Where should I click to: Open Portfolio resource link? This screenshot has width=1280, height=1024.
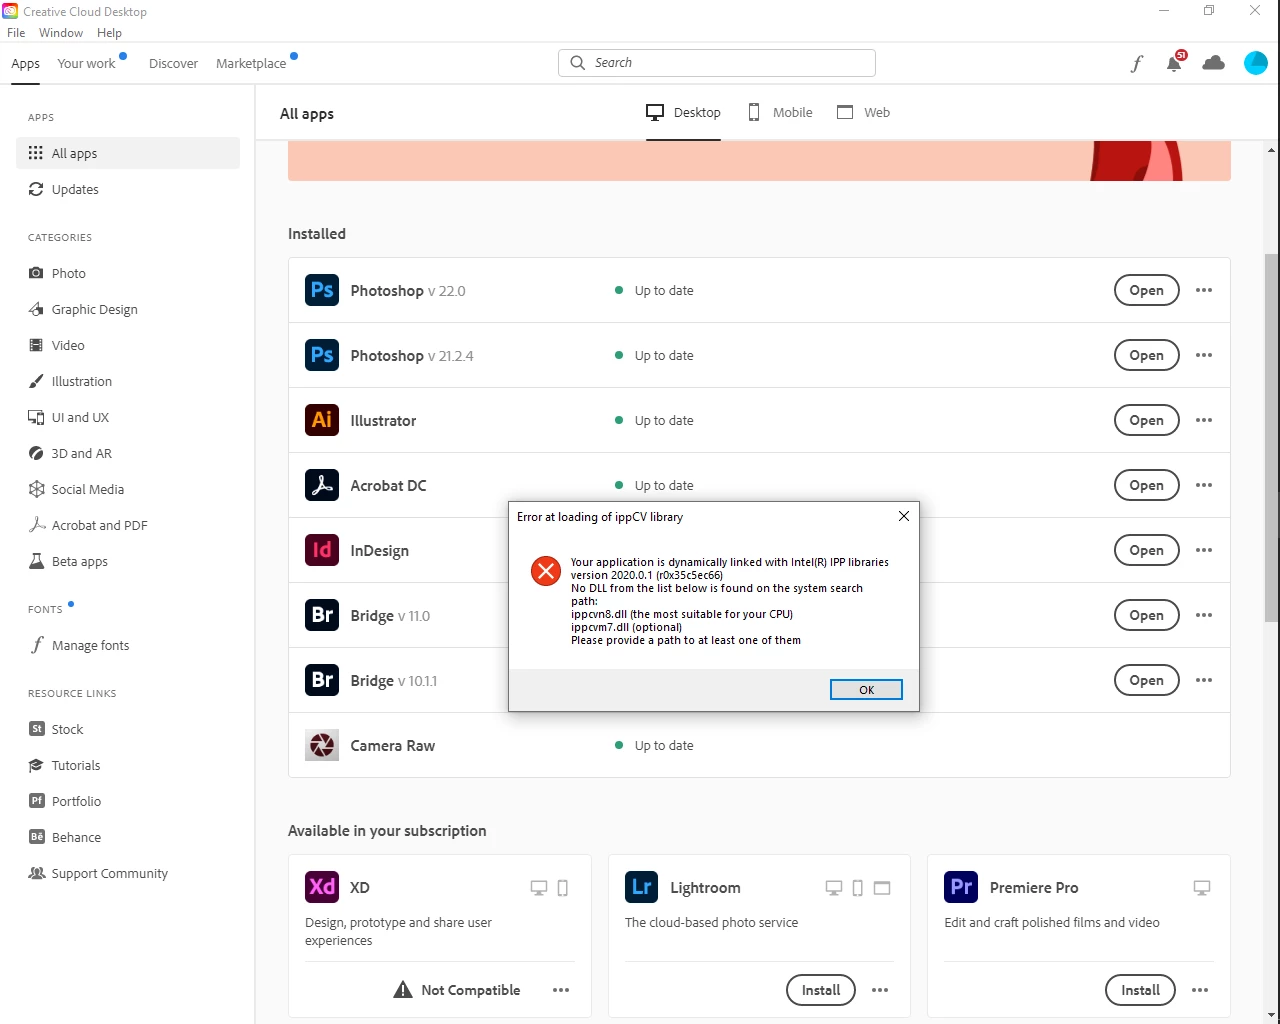128,801
